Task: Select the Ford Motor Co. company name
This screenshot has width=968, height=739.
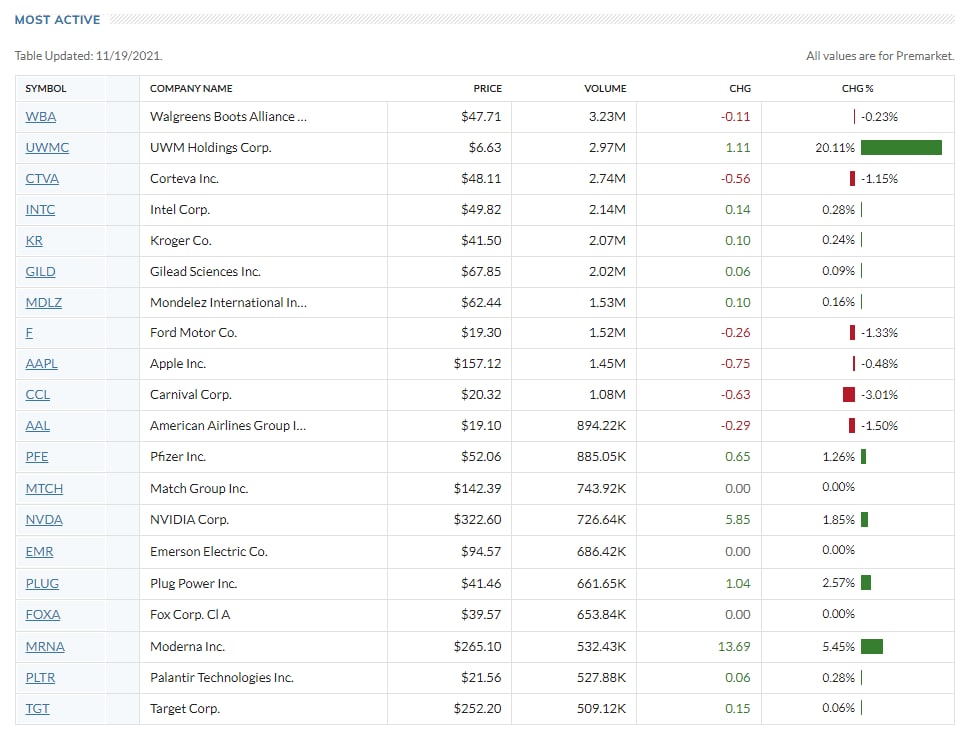Action: pos(193,332)
